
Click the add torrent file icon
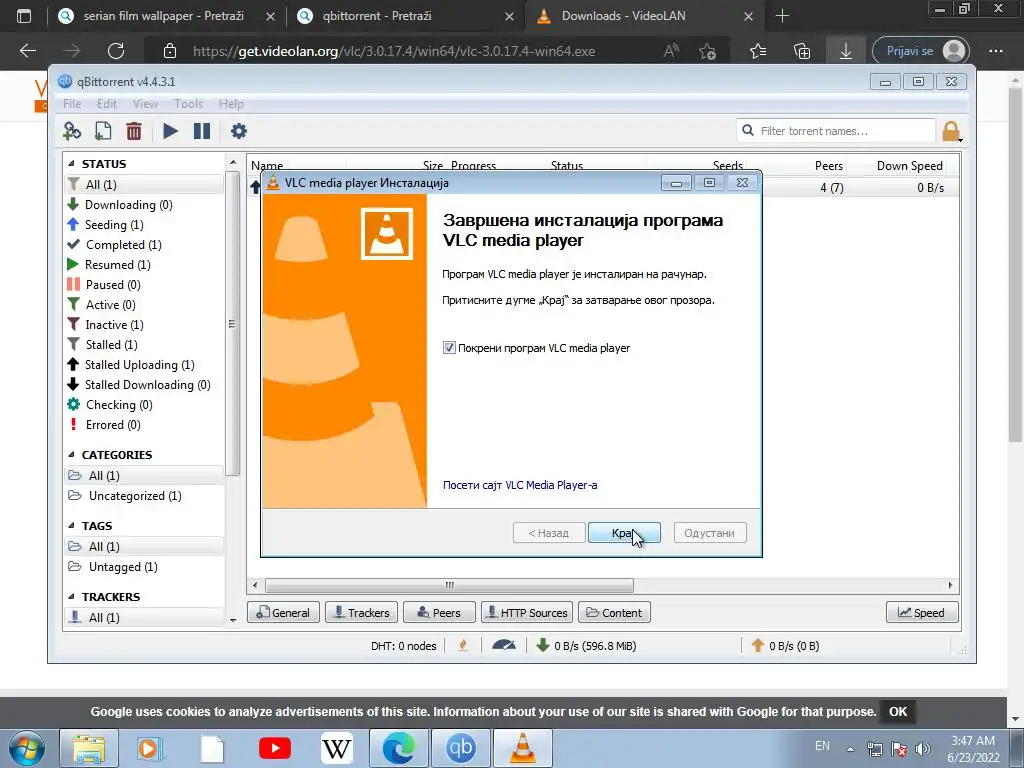(x=103, y=131)
